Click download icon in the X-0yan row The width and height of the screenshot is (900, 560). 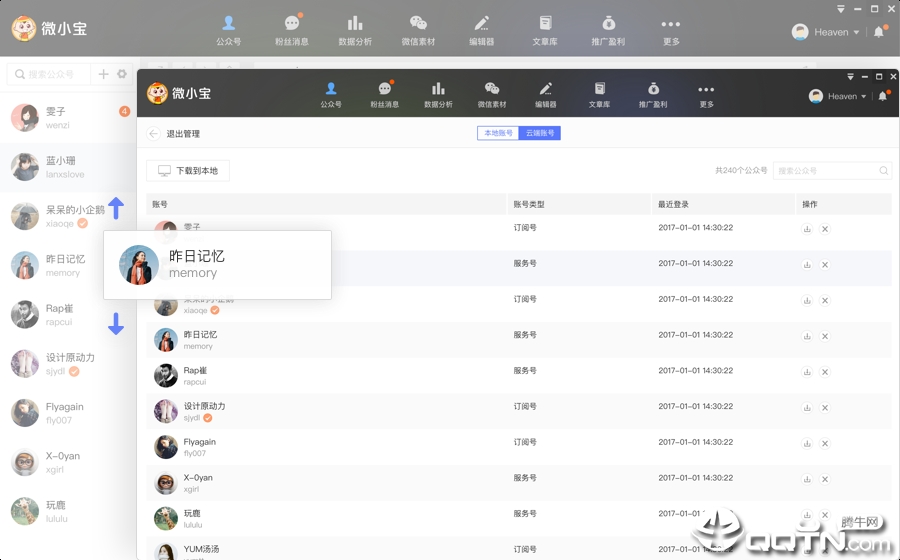click(807, 479)
